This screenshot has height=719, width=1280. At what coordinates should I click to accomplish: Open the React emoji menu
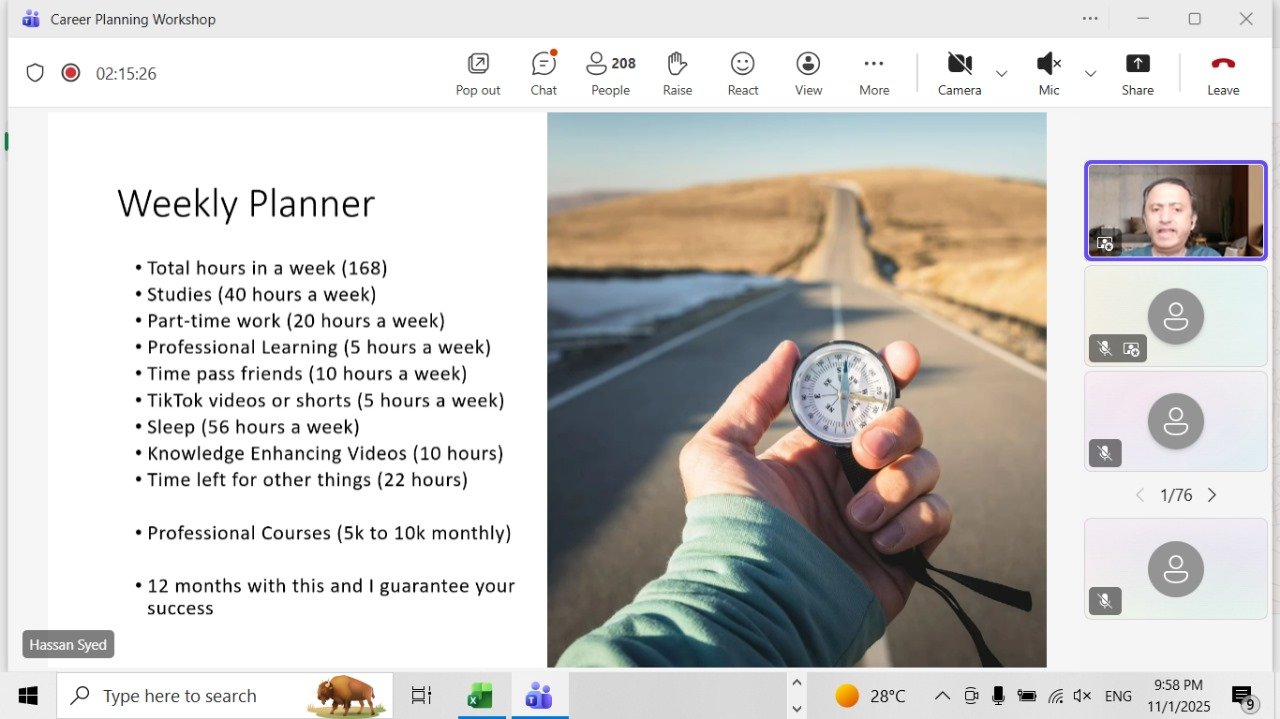coord(742,73)
